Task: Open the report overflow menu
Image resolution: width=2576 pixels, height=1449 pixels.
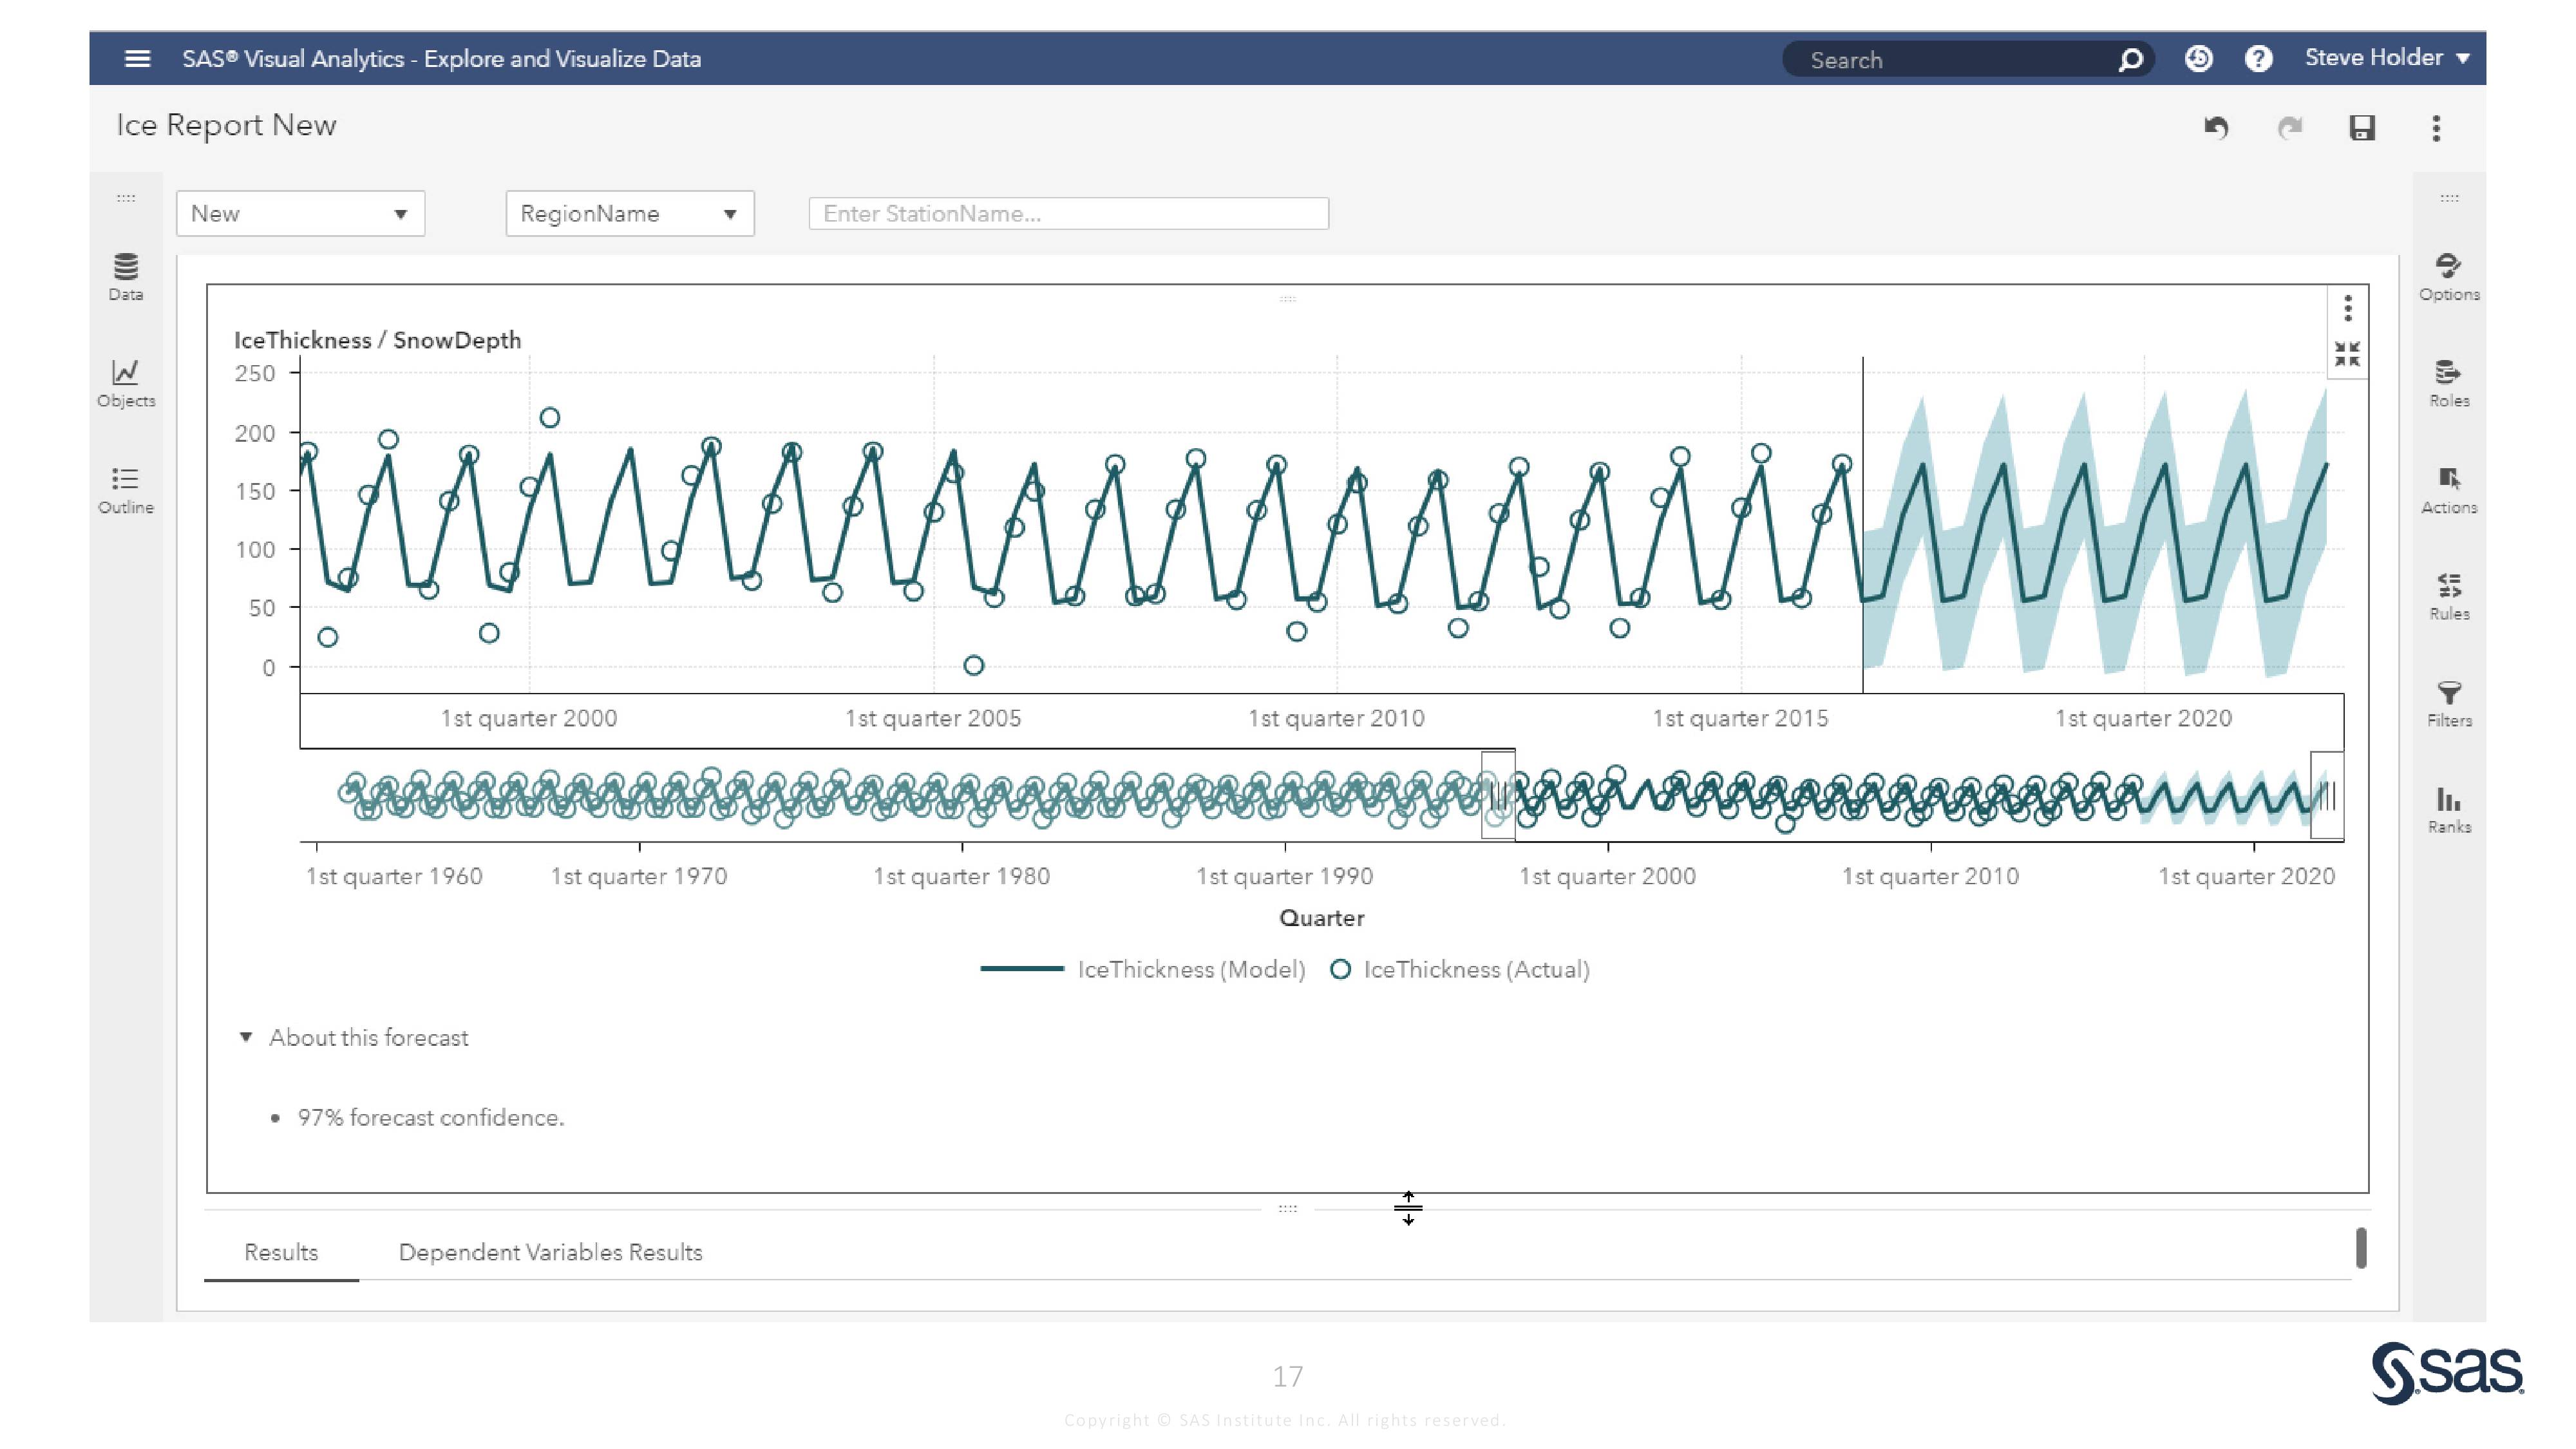Action: 2436,128
